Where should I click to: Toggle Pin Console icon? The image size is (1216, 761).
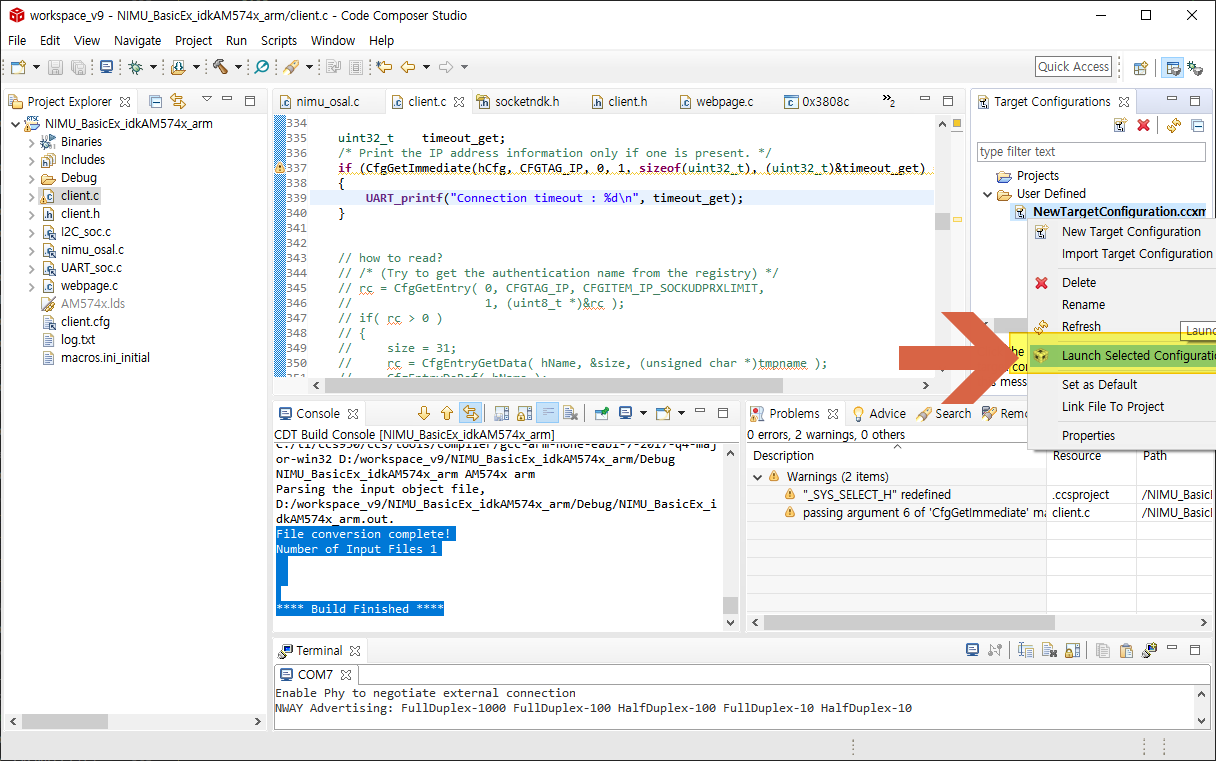601,413
